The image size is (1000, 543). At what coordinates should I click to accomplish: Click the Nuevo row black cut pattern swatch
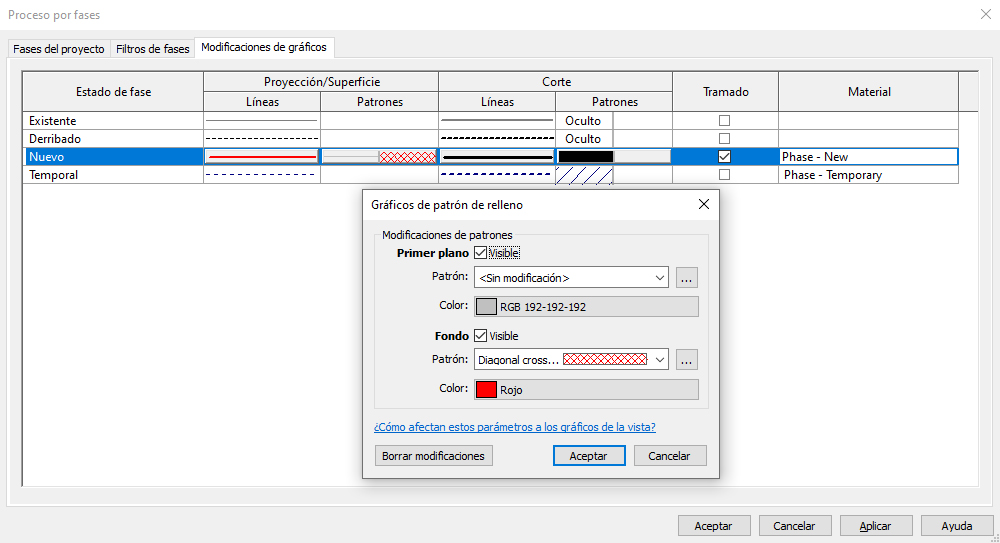pos(585,157)
